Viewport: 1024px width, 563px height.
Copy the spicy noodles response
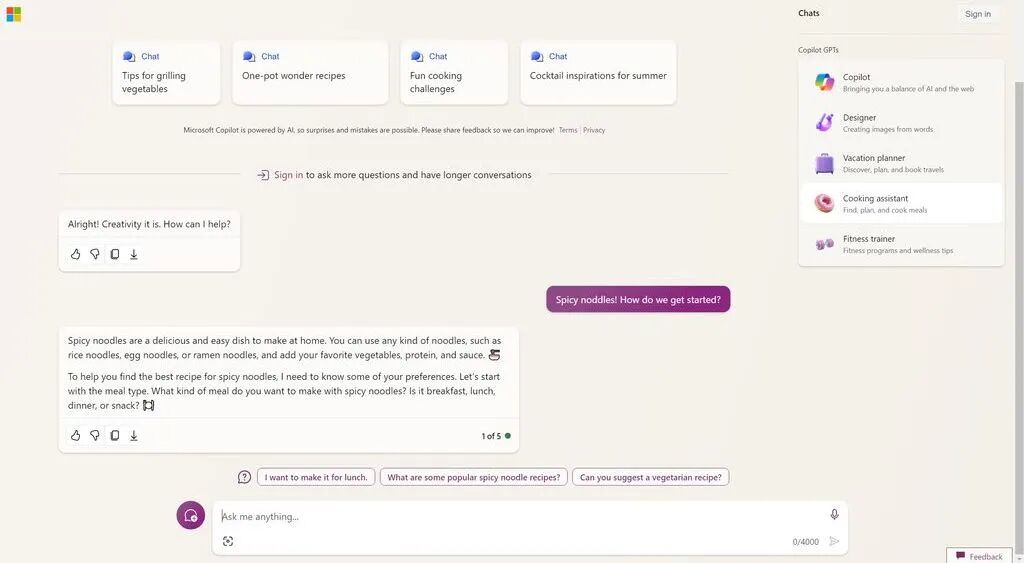[x=114, y=436]
